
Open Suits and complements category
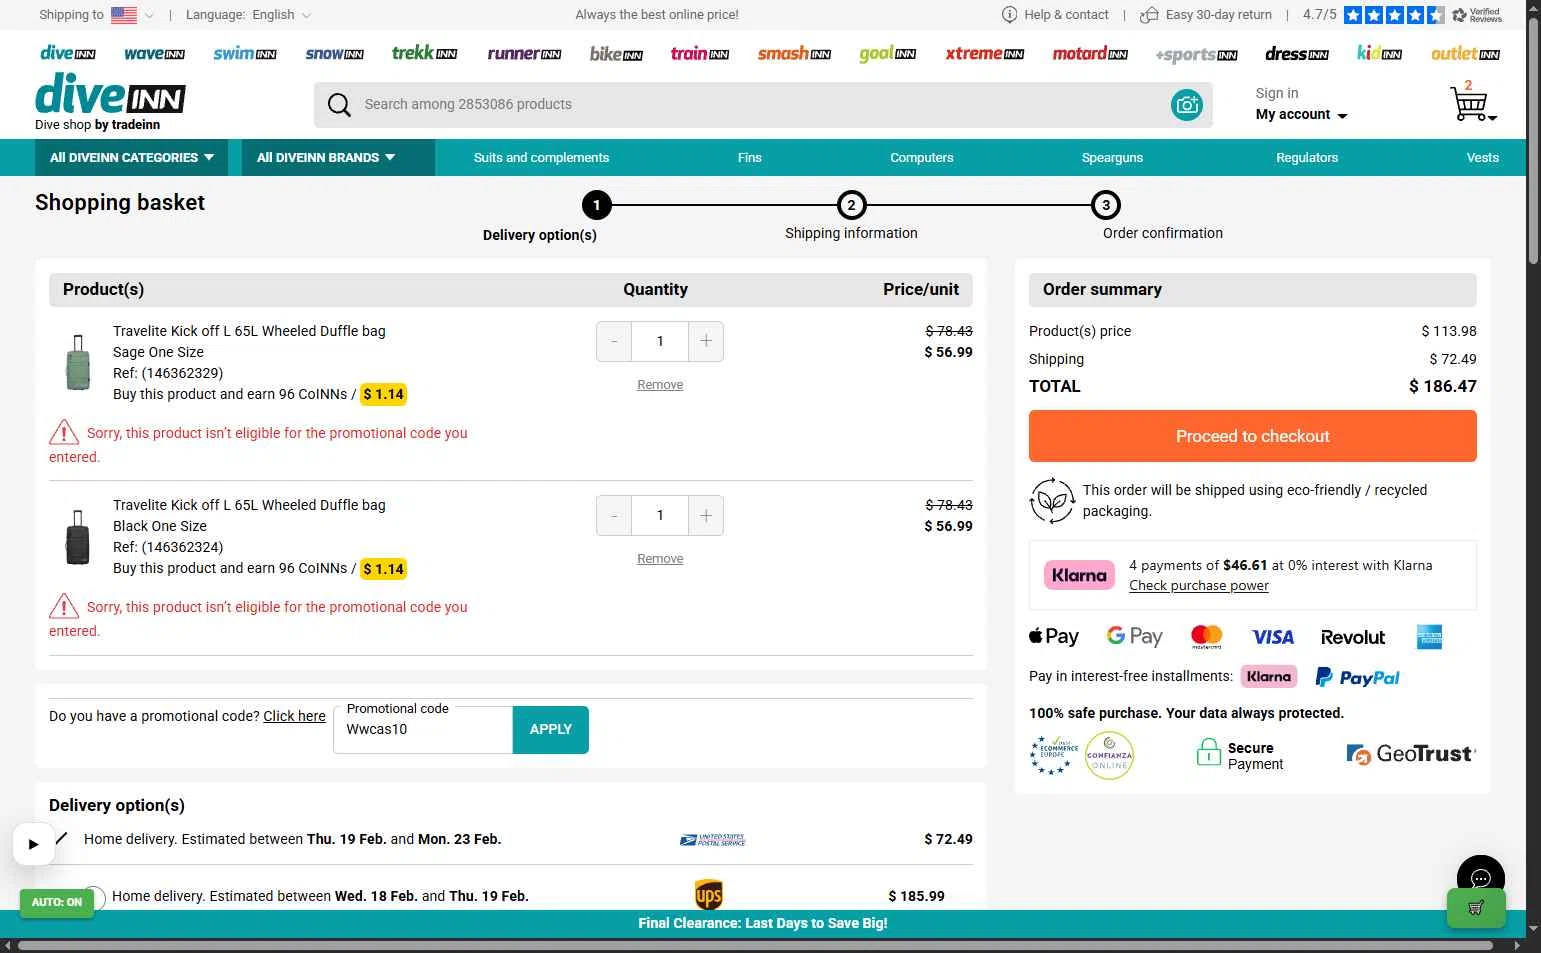[x=541, y=158]
